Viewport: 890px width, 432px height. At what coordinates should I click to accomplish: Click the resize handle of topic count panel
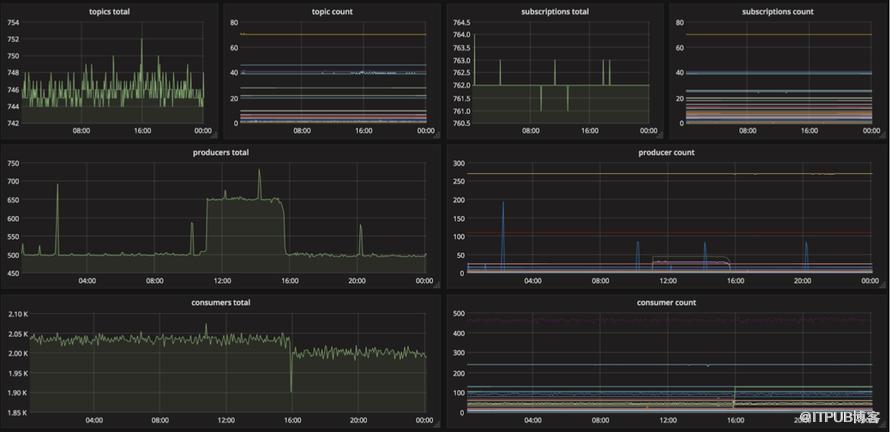[436, 136]
